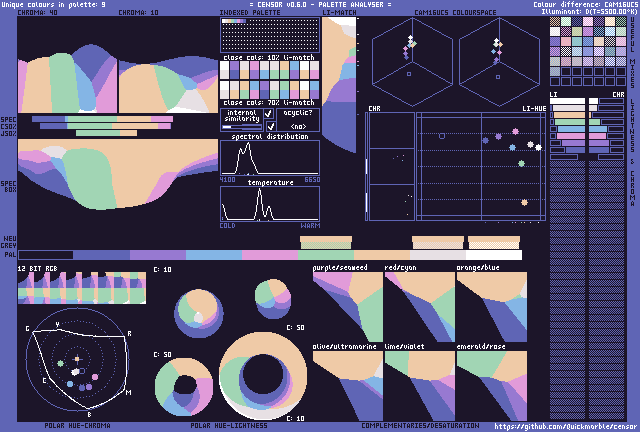Screen dimensions: 640x432
Task: Select the red/cyan desaturation chart
Action: [x=419, y=307]
